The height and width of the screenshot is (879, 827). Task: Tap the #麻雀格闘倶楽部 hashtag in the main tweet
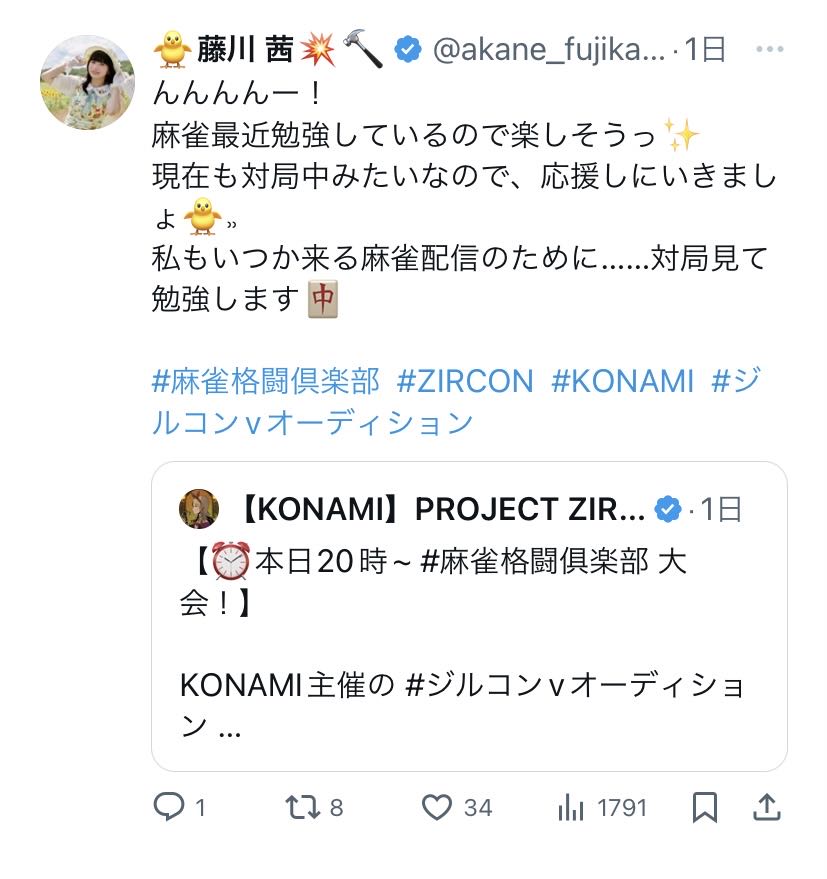click(266, 381)
